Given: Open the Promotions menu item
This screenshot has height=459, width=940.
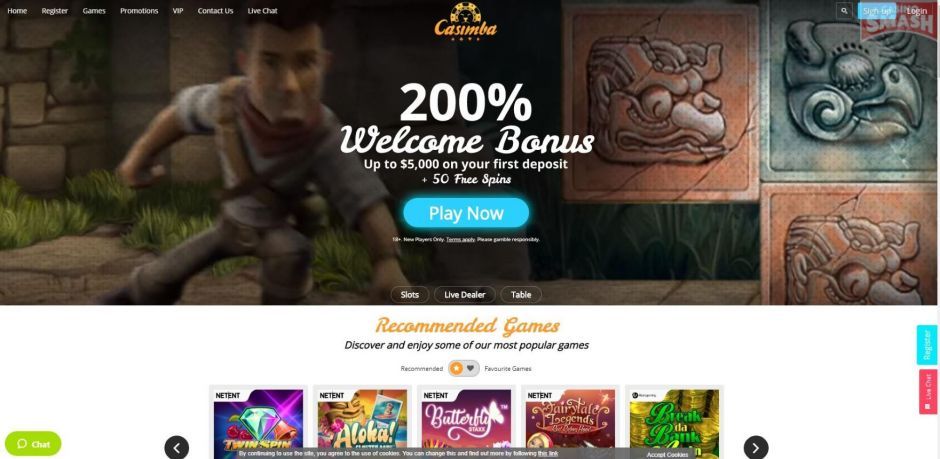Looking at the screenshot, I should pyautogui.click(x=139, y=11).
